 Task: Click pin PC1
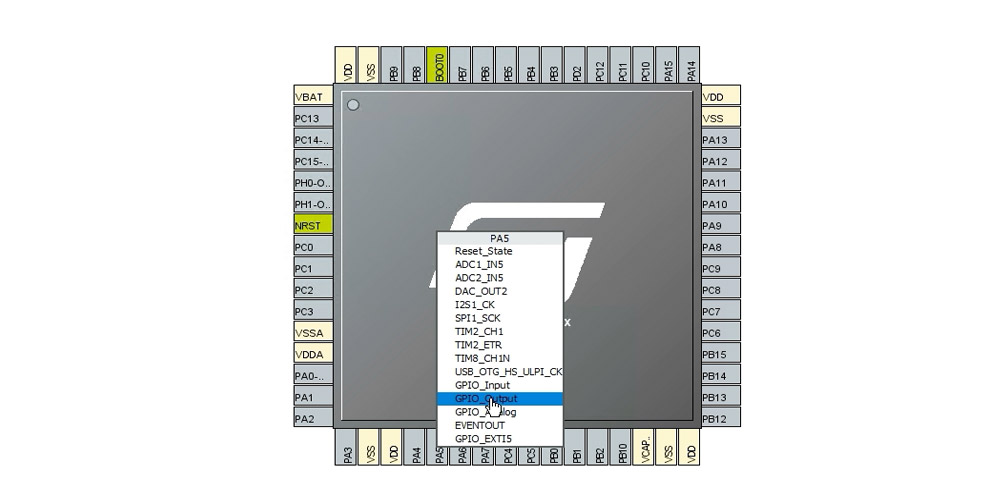pyautogui.click(x=313, y=268)
